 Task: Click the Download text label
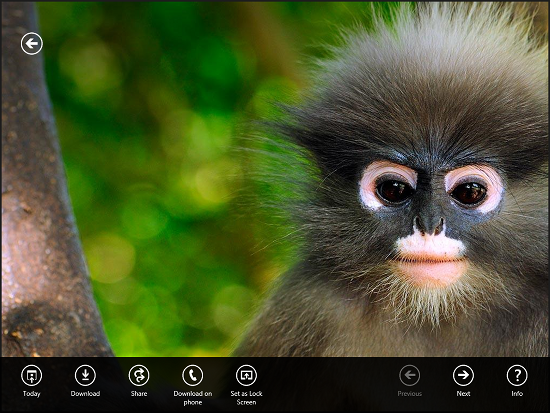coord(85,394)
